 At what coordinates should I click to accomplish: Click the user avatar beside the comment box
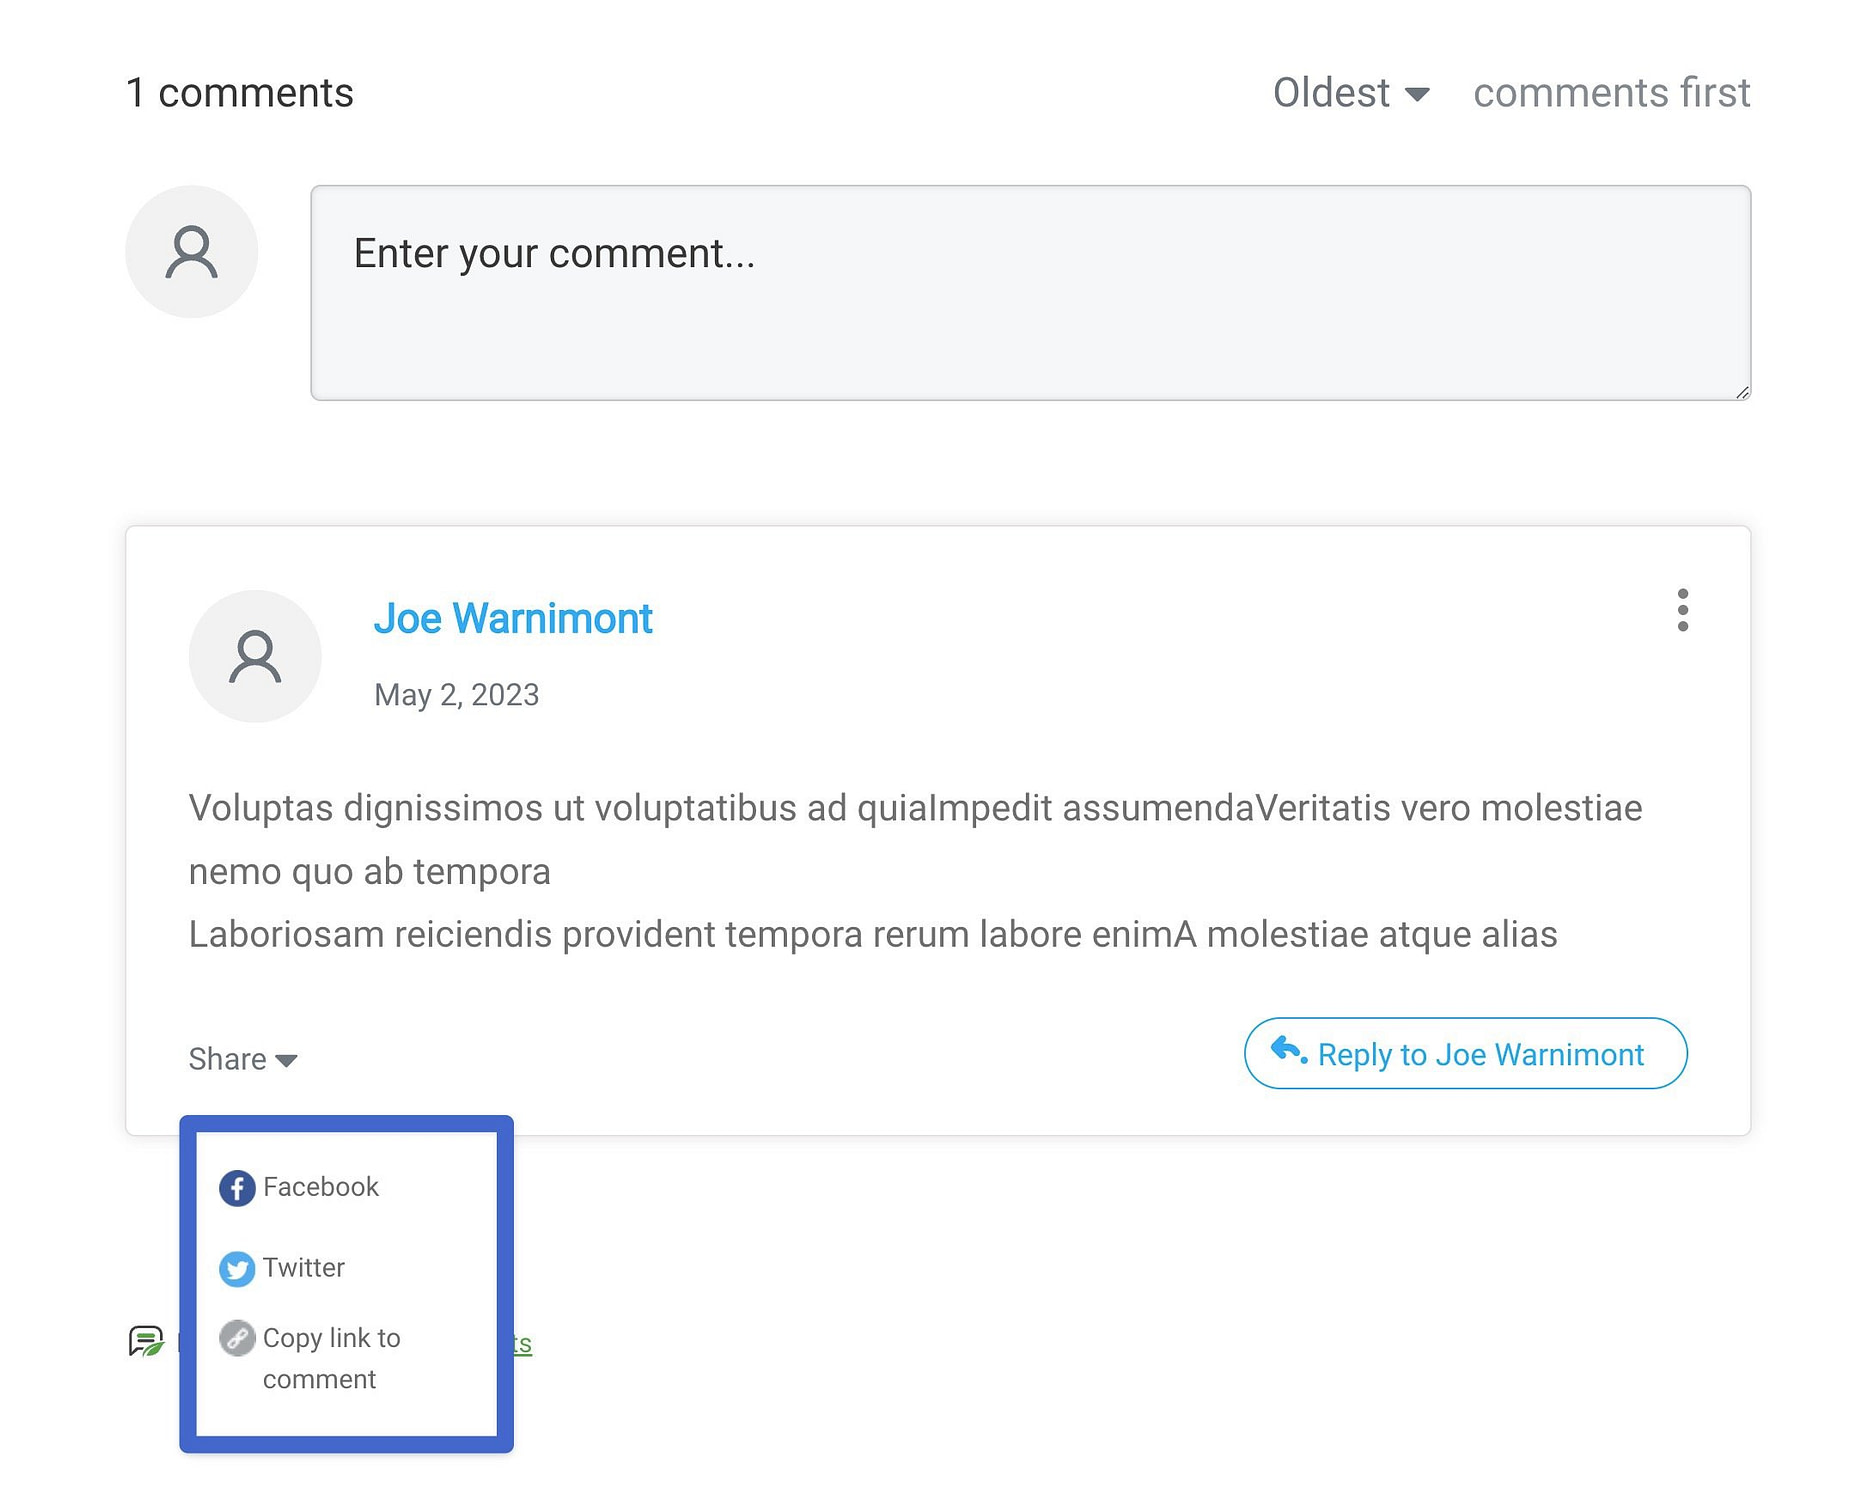pyautogui.click(x=191, y=252)
